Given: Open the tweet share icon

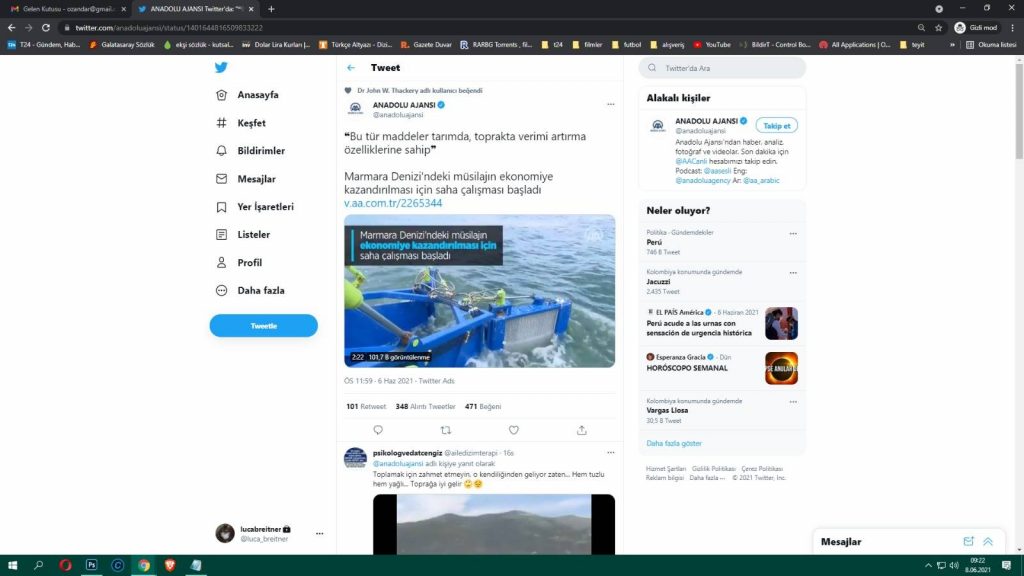Looking at the screenshot, I should coord(582,430).
